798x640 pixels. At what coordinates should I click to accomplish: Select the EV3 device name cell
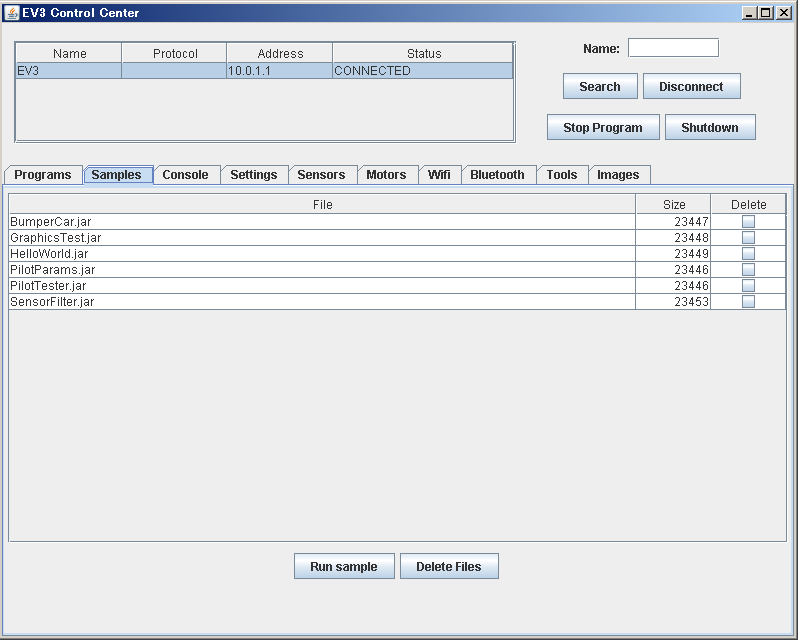(69, 71)
